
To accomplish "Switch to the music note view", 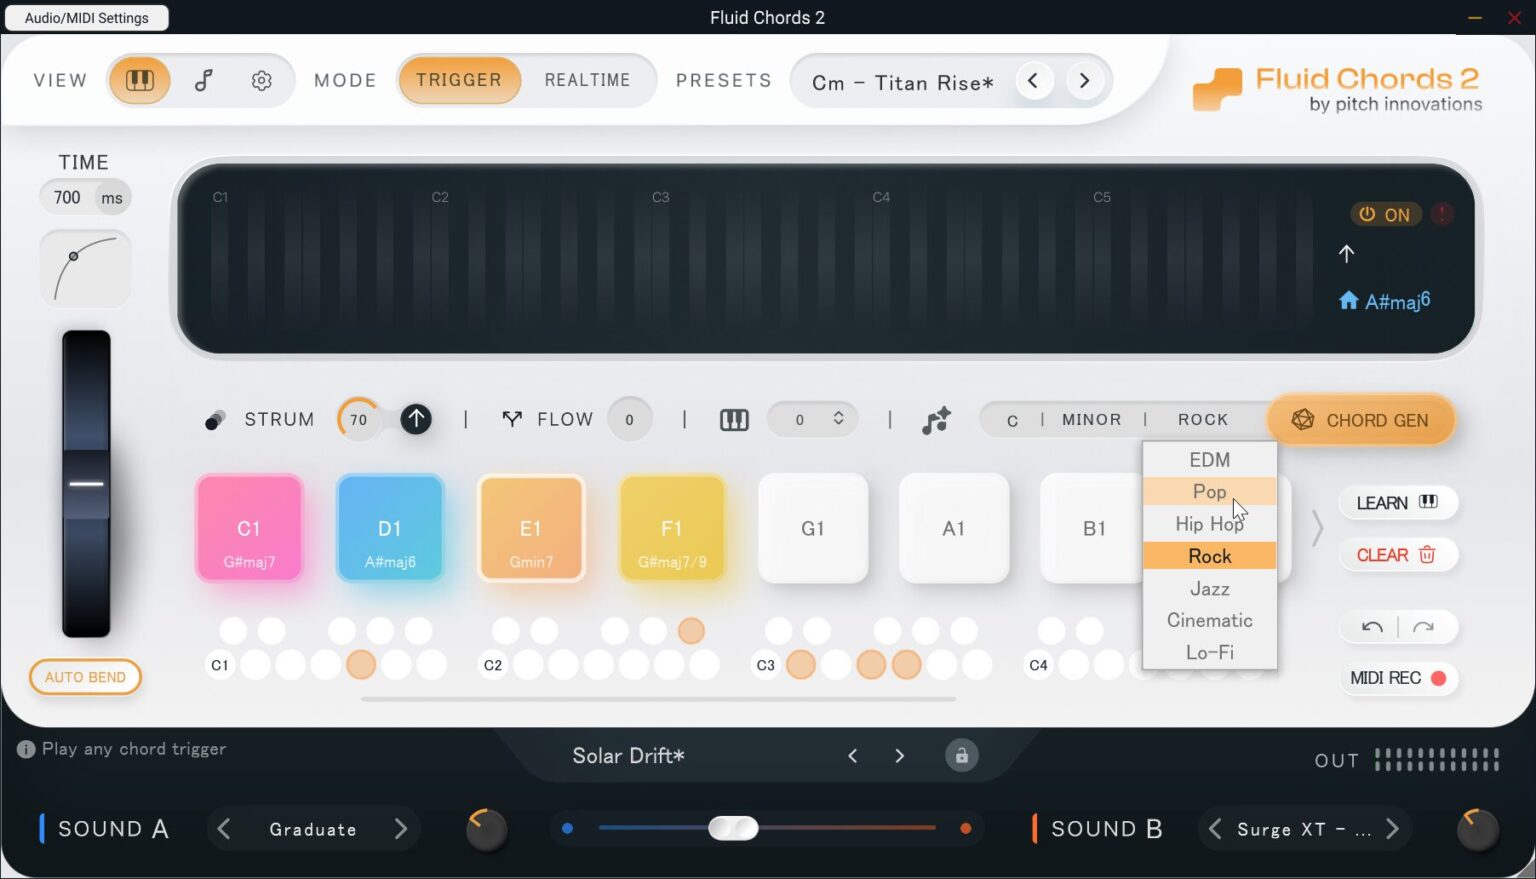I will click(202, 80).
